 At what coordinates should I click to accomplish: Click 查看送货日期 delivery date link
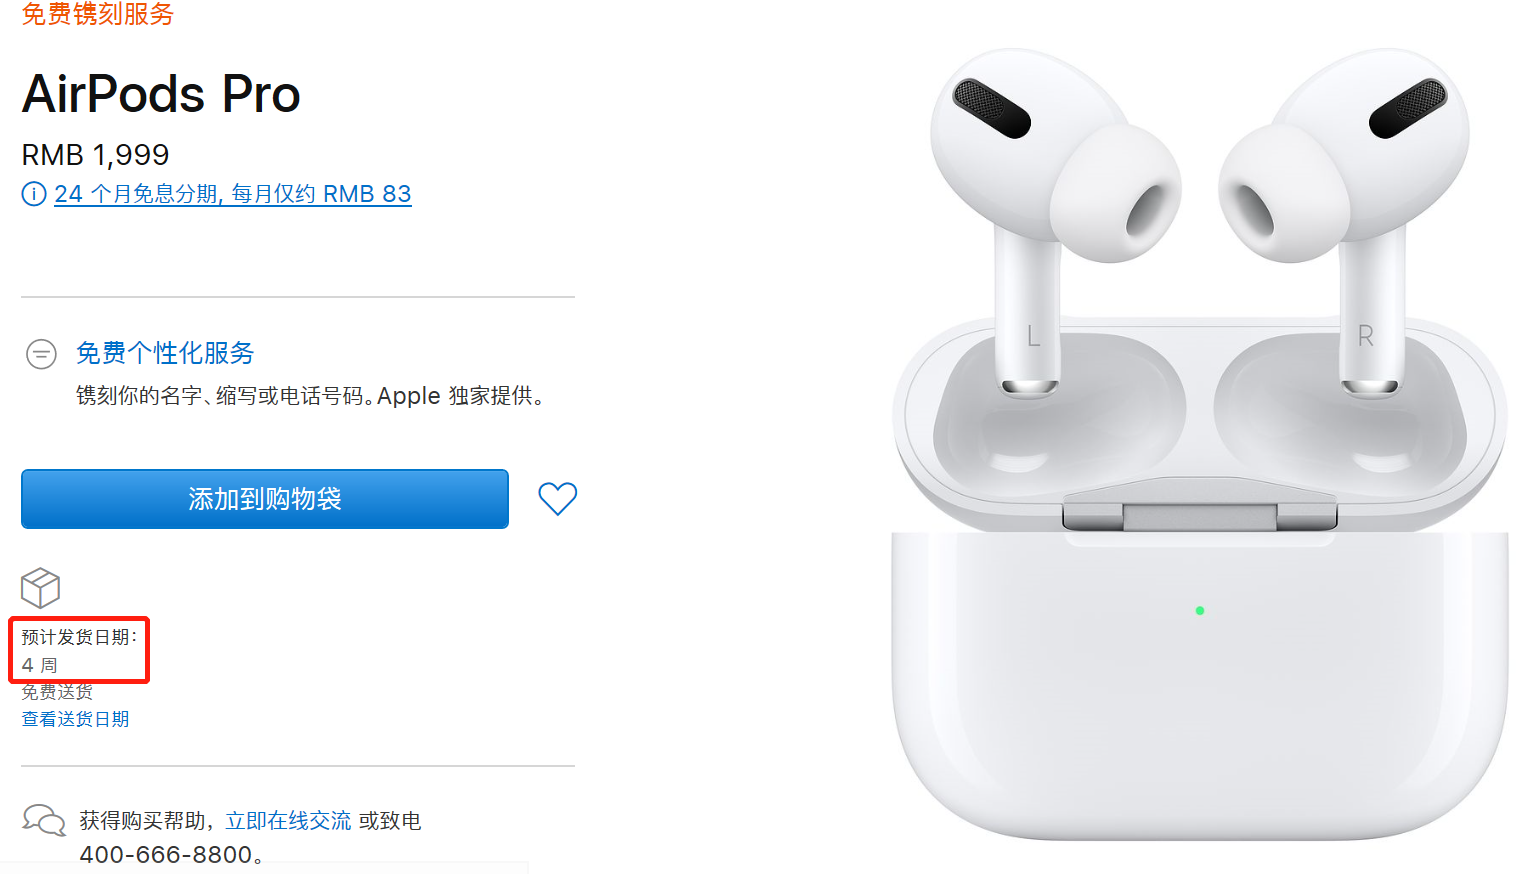click(x=75, y=719)
